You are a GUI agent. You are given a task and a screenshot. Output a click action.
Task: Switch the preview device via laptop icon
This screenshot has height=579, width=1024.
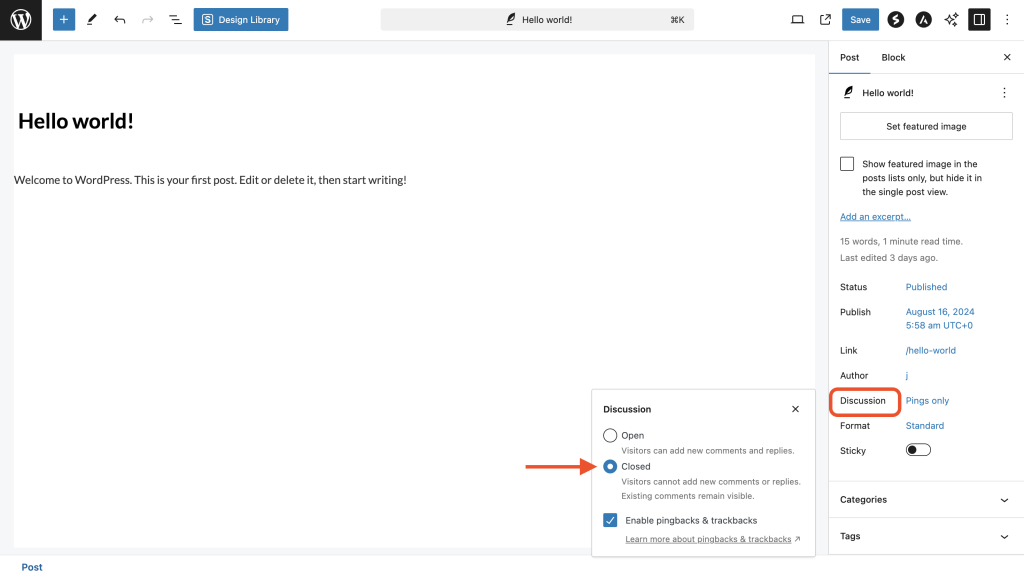pyautogui.click(x=797, y=20)
